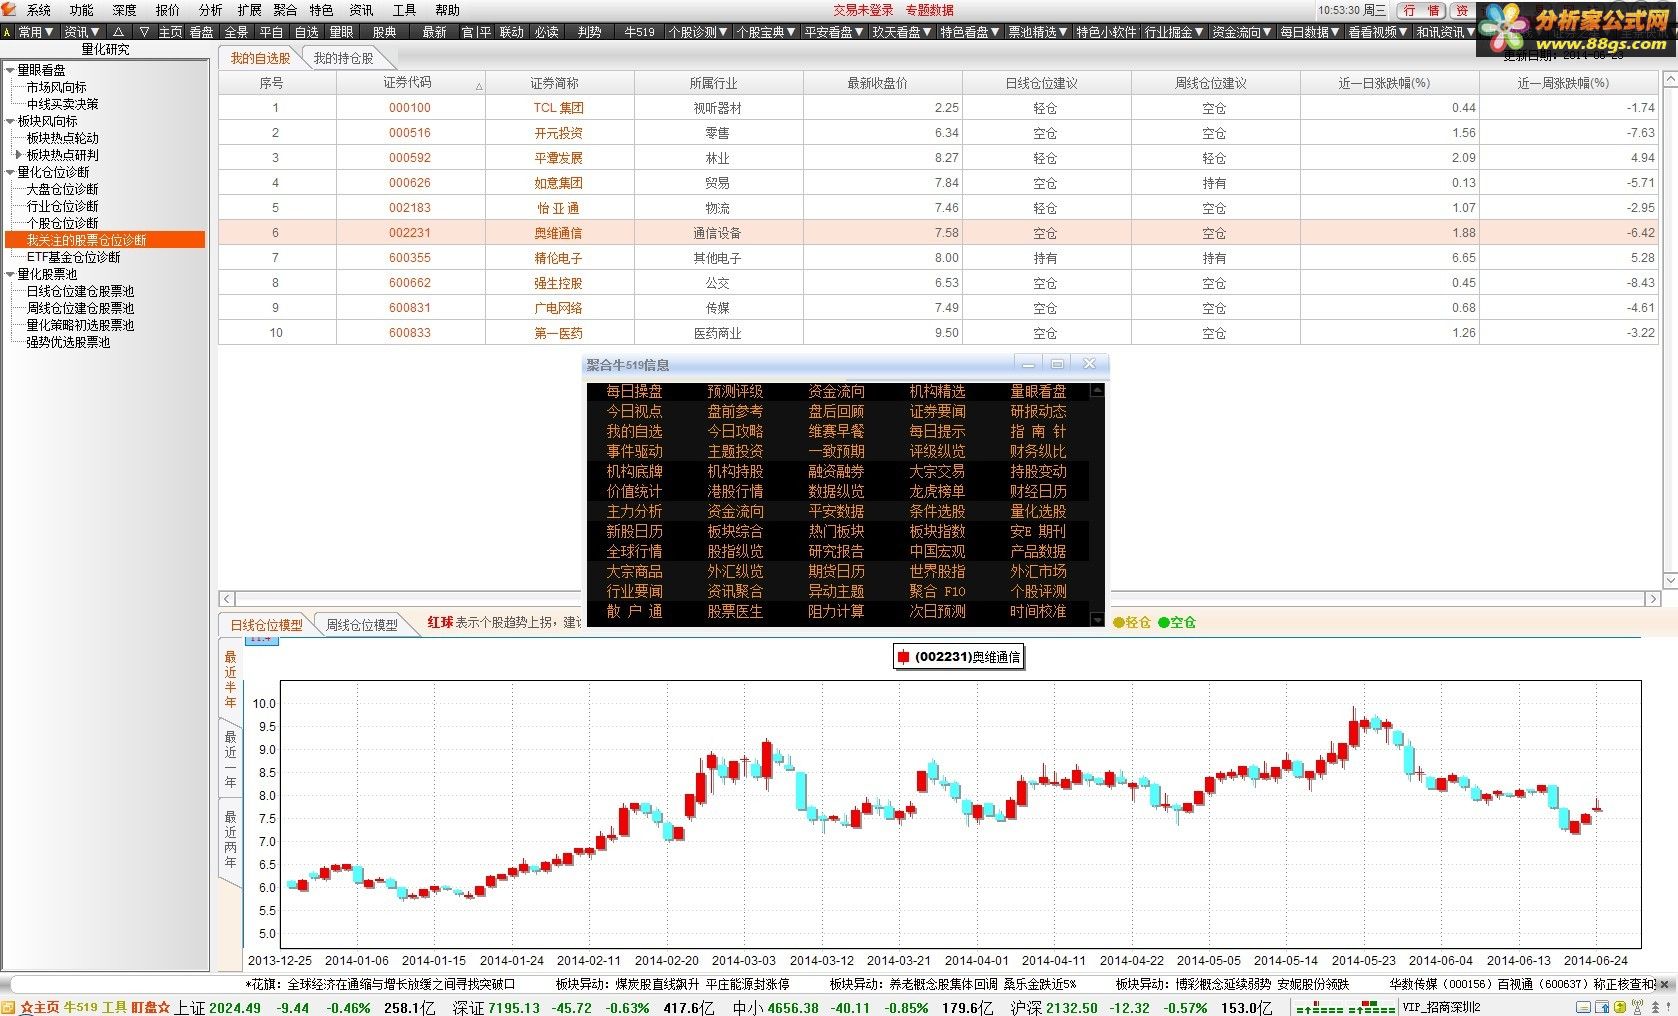1678x1016 pixels.
Task: Open the 票池精选 dropdown
Action: pos(1038,32)
